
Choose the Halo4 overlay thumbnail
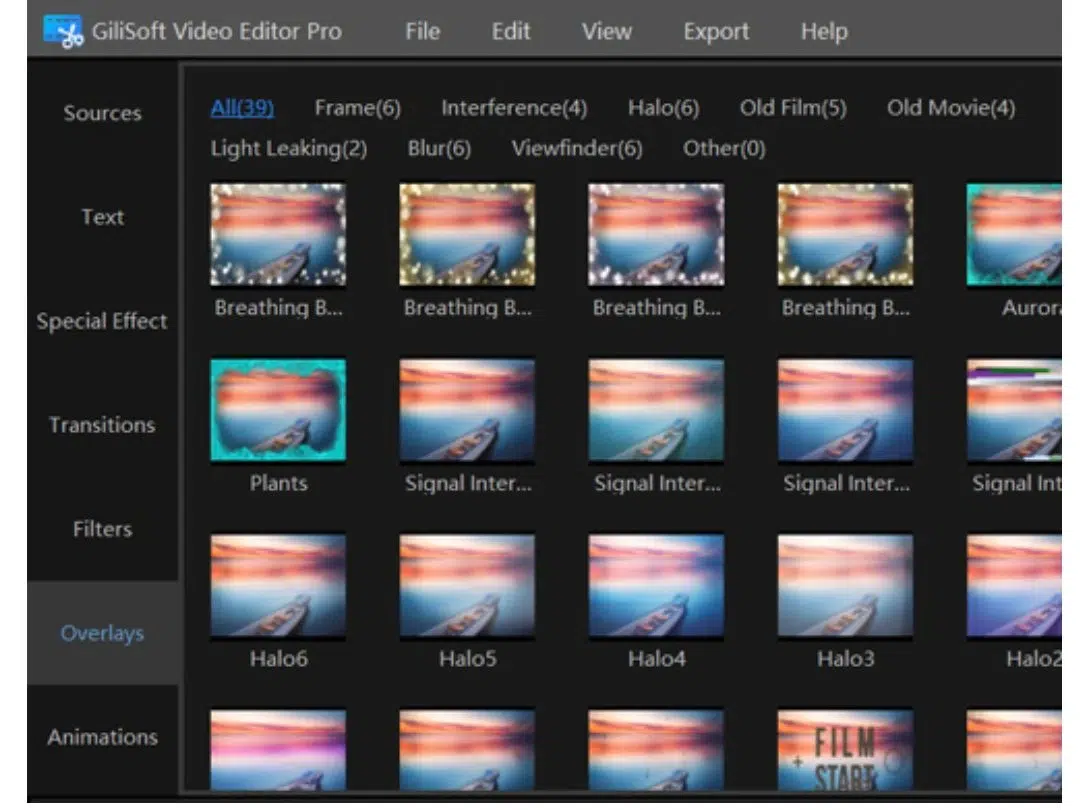tap(656, 585)
